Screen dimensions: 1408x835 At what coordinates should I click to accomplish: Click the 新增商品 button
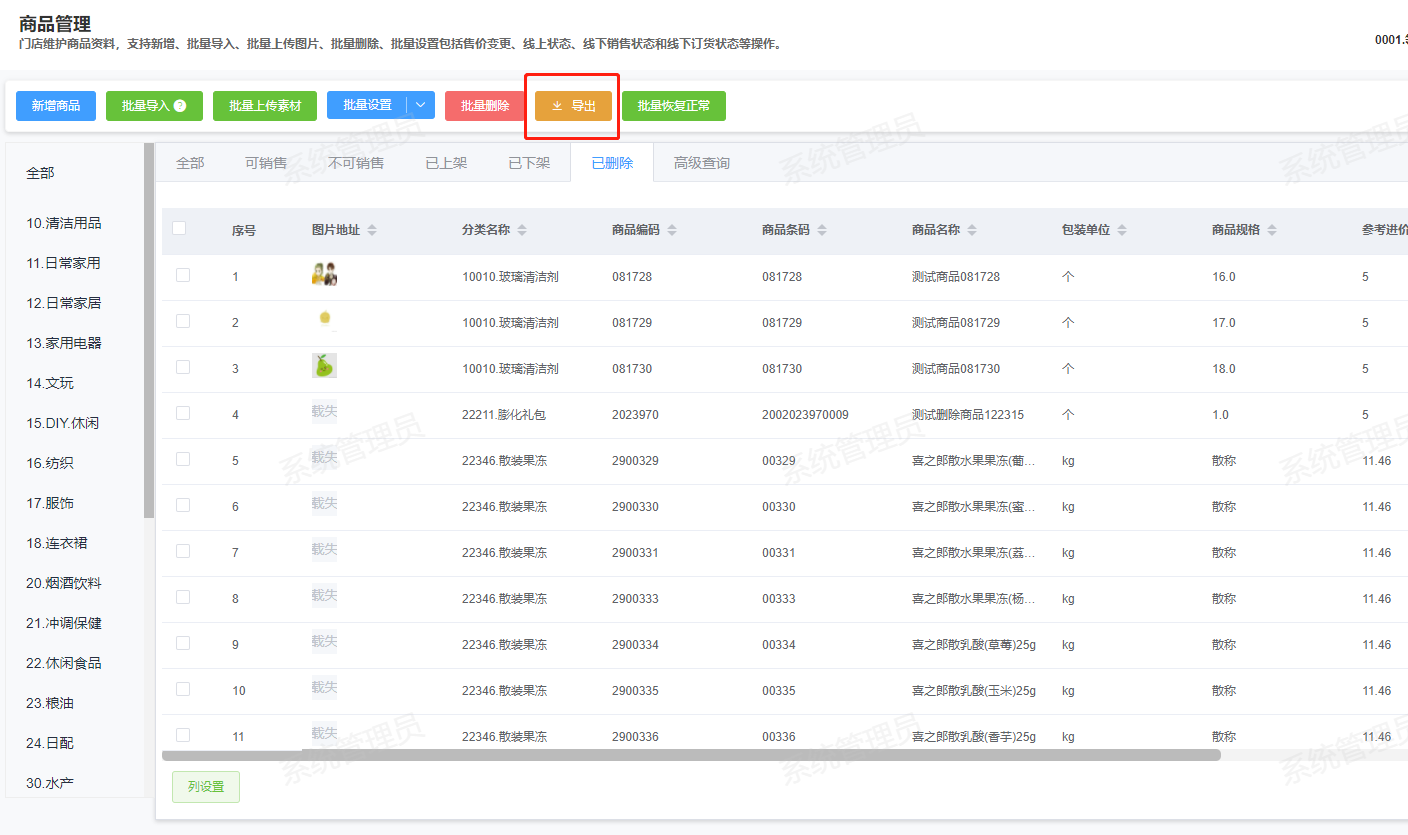[56, 106]
